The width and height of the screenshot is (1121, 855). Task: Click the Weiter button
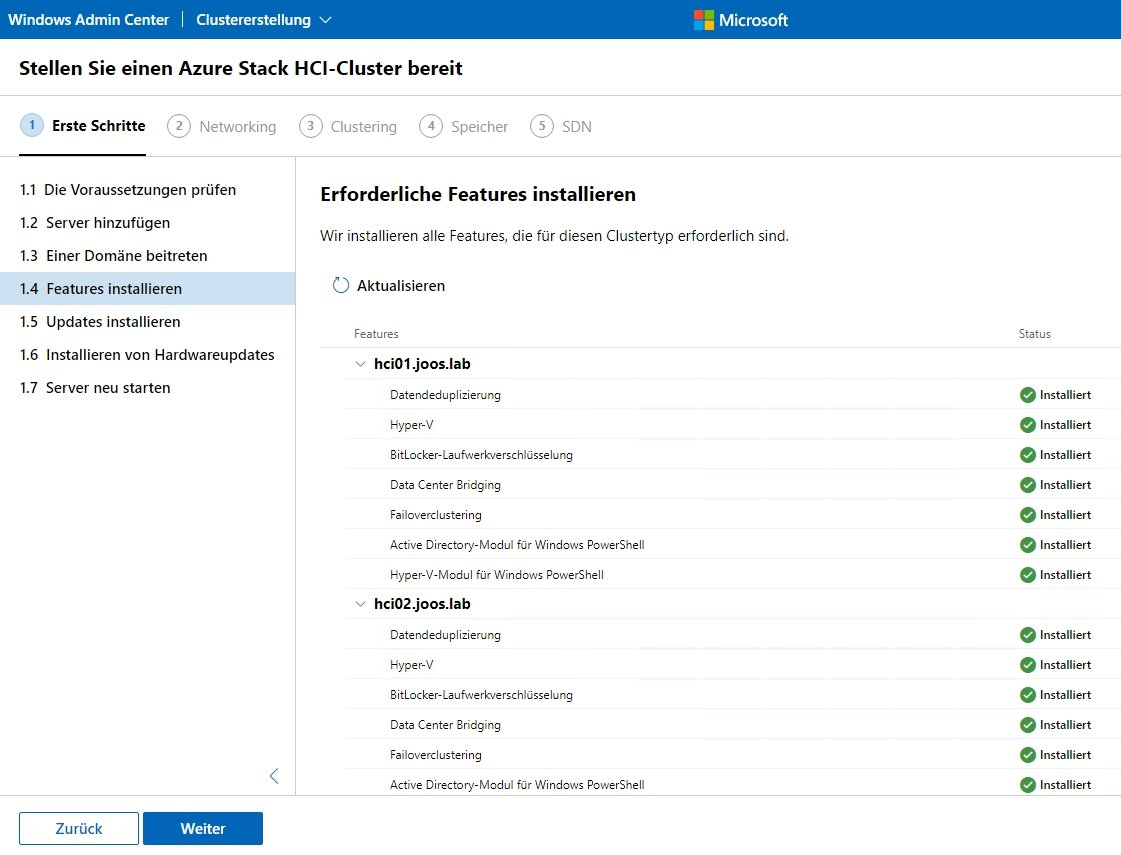[202, 828]
